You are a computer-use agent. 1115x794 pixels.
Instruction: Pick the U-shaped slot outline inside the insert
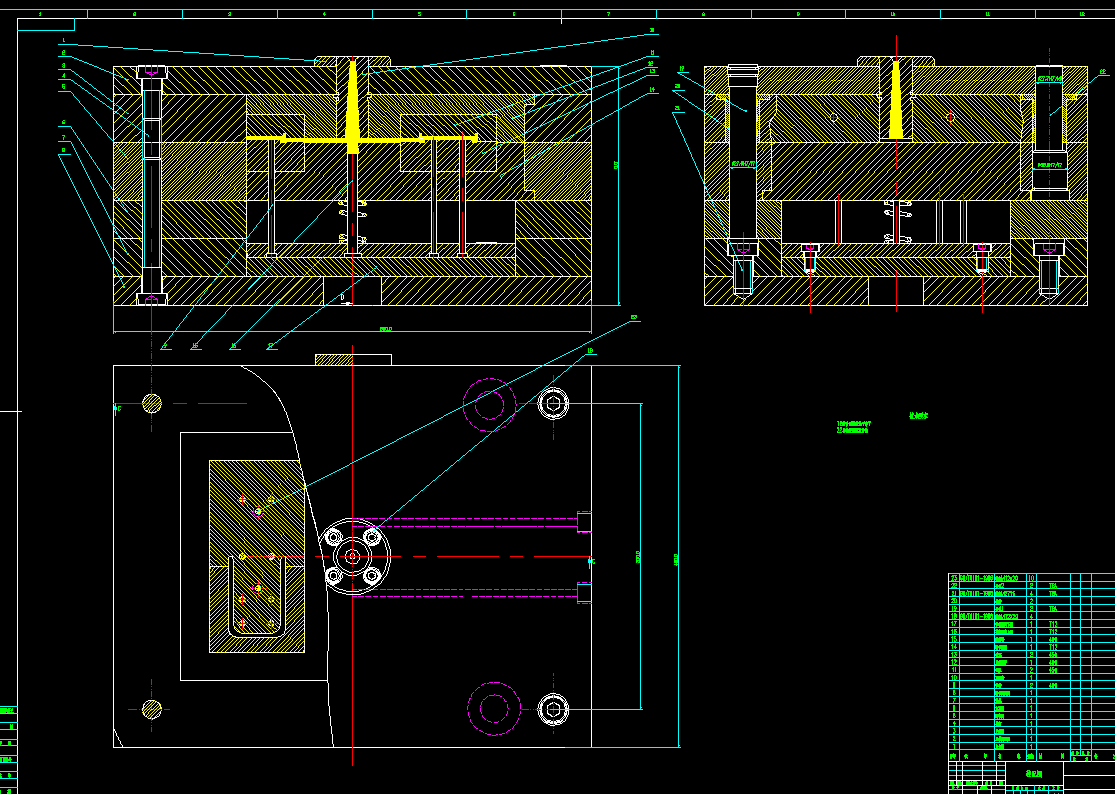click(257, 596)
